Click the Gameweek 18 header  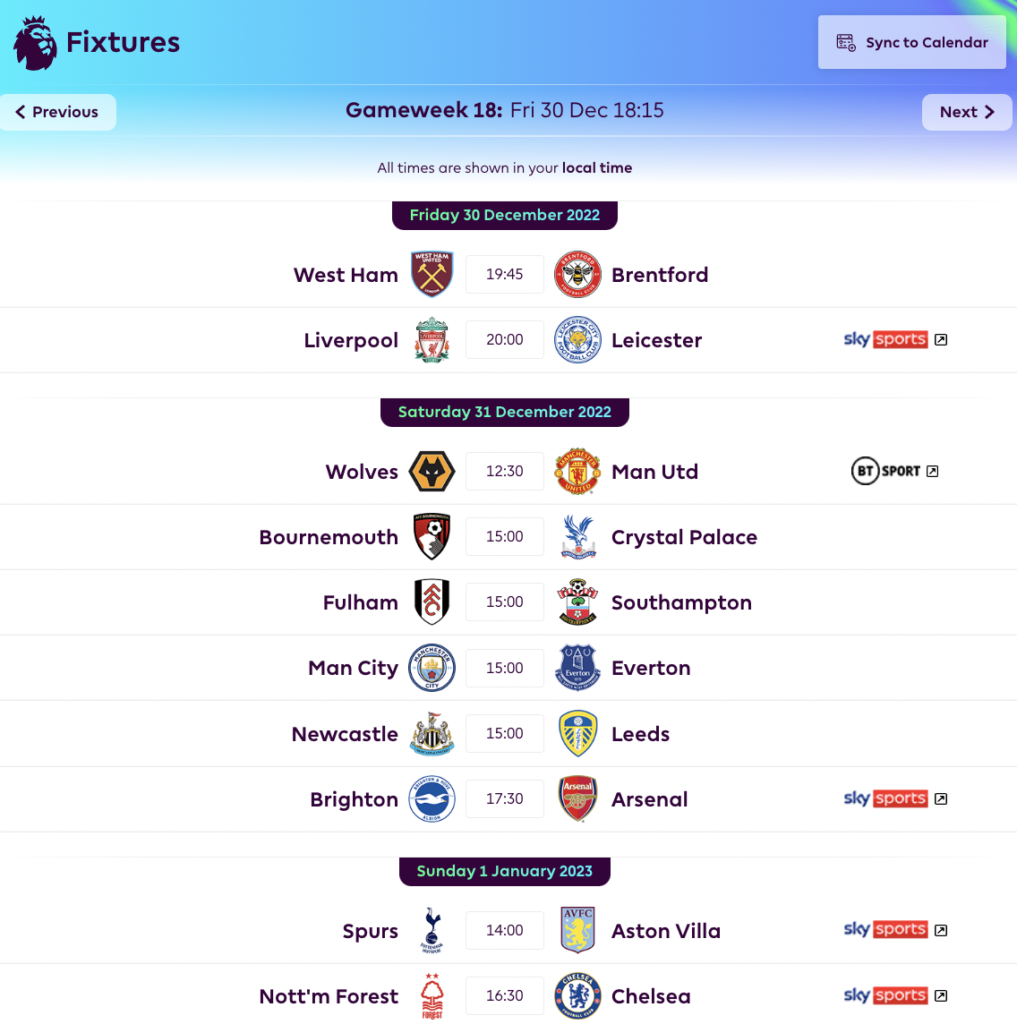(x=504, y=110)
